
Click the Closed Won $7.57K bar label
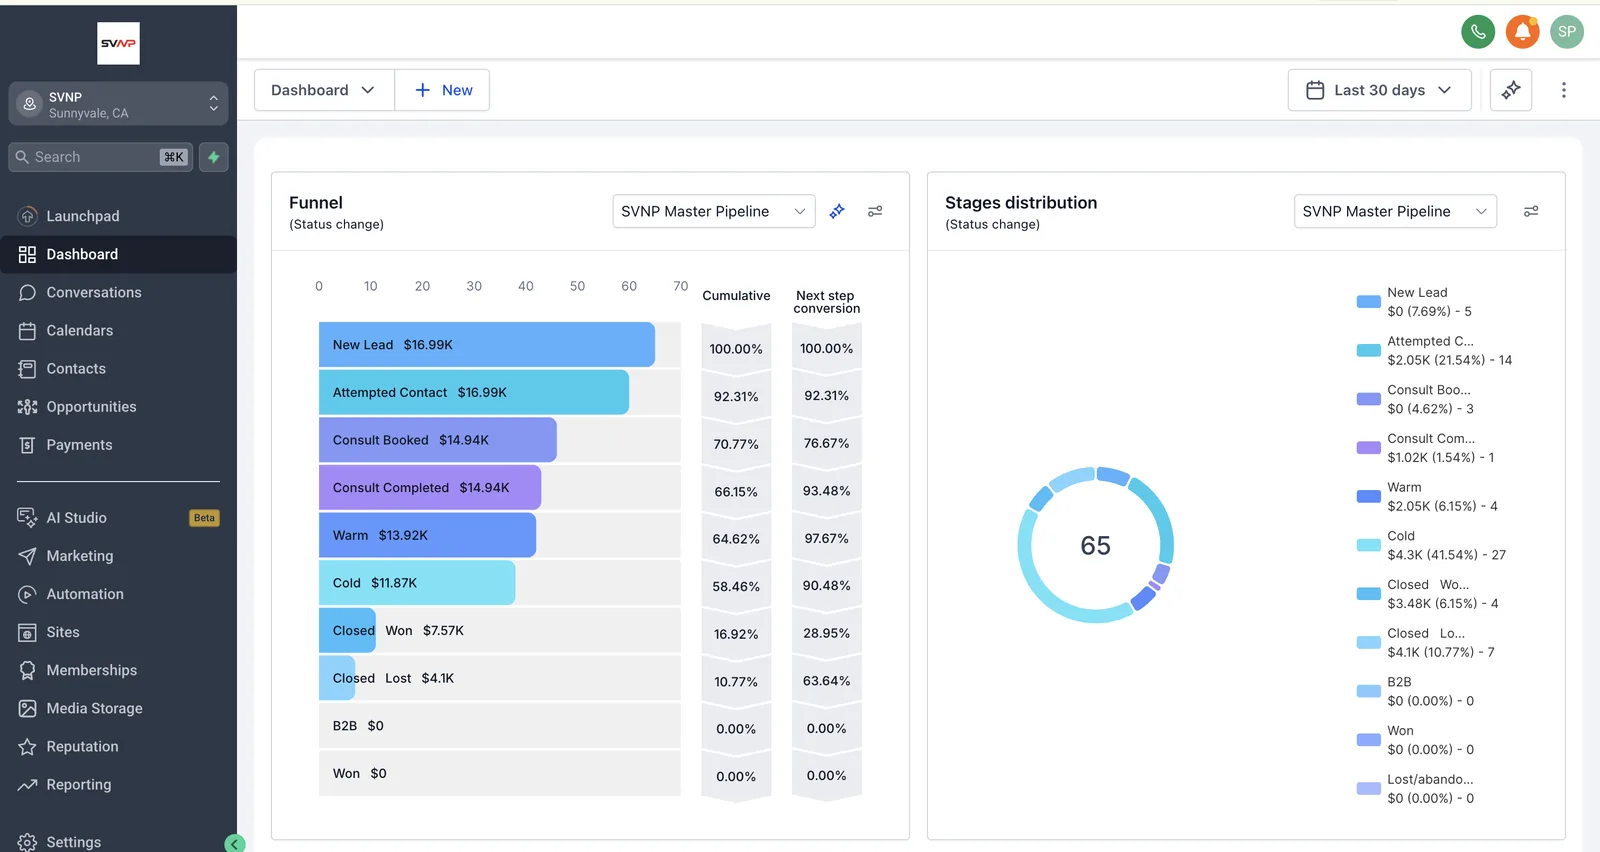tap(398, 631)
